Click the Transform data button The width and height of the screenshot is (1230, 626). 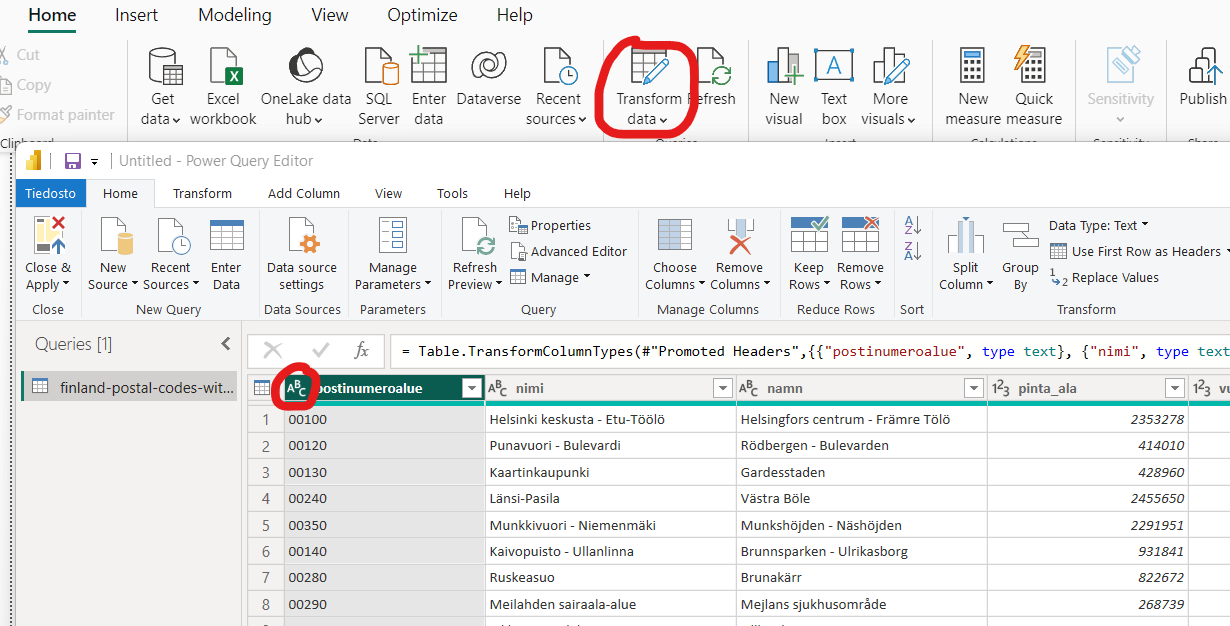(x=648, y=87)
